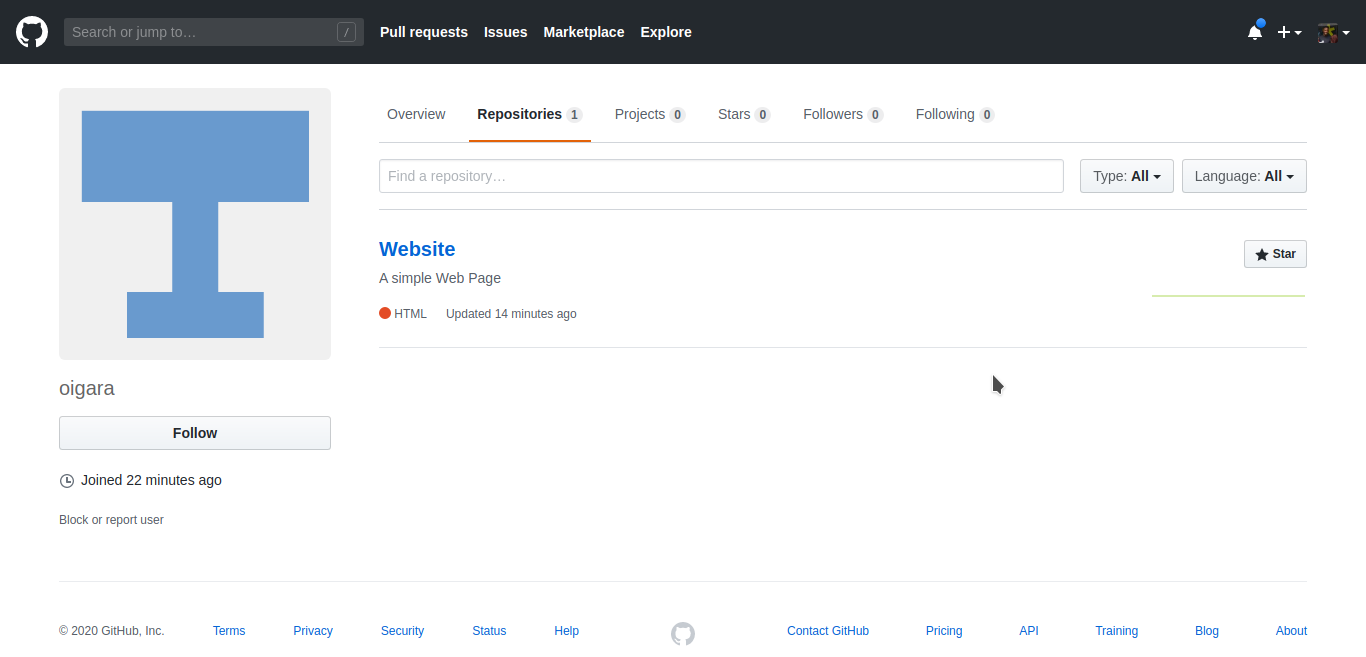Click oigara's large profile picture
This screenshot has width=1366, height=657.
coord(195,223)
